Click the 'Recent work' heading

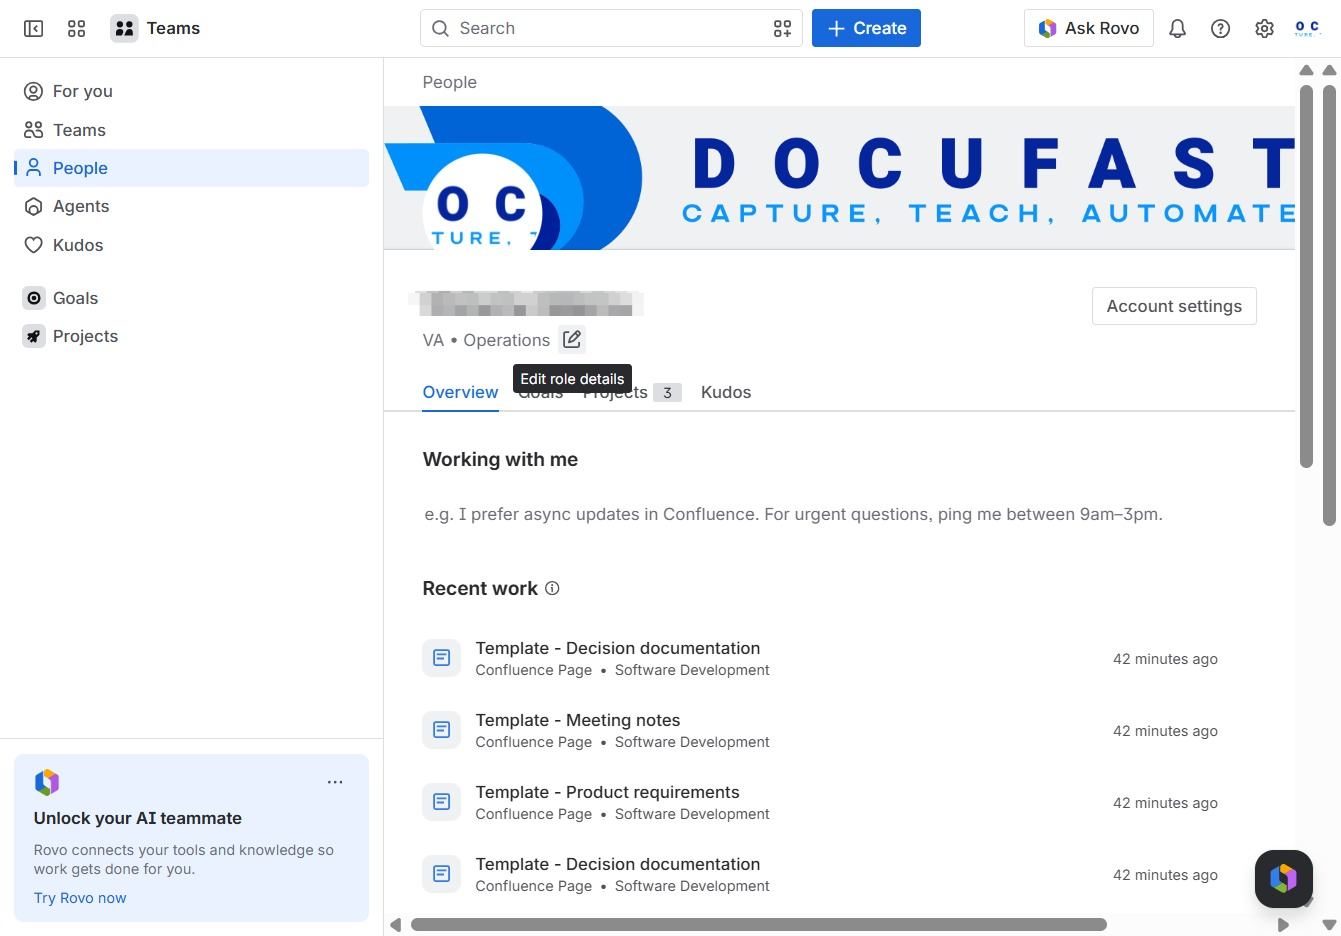pyautogui.click(x=480, y=589)
